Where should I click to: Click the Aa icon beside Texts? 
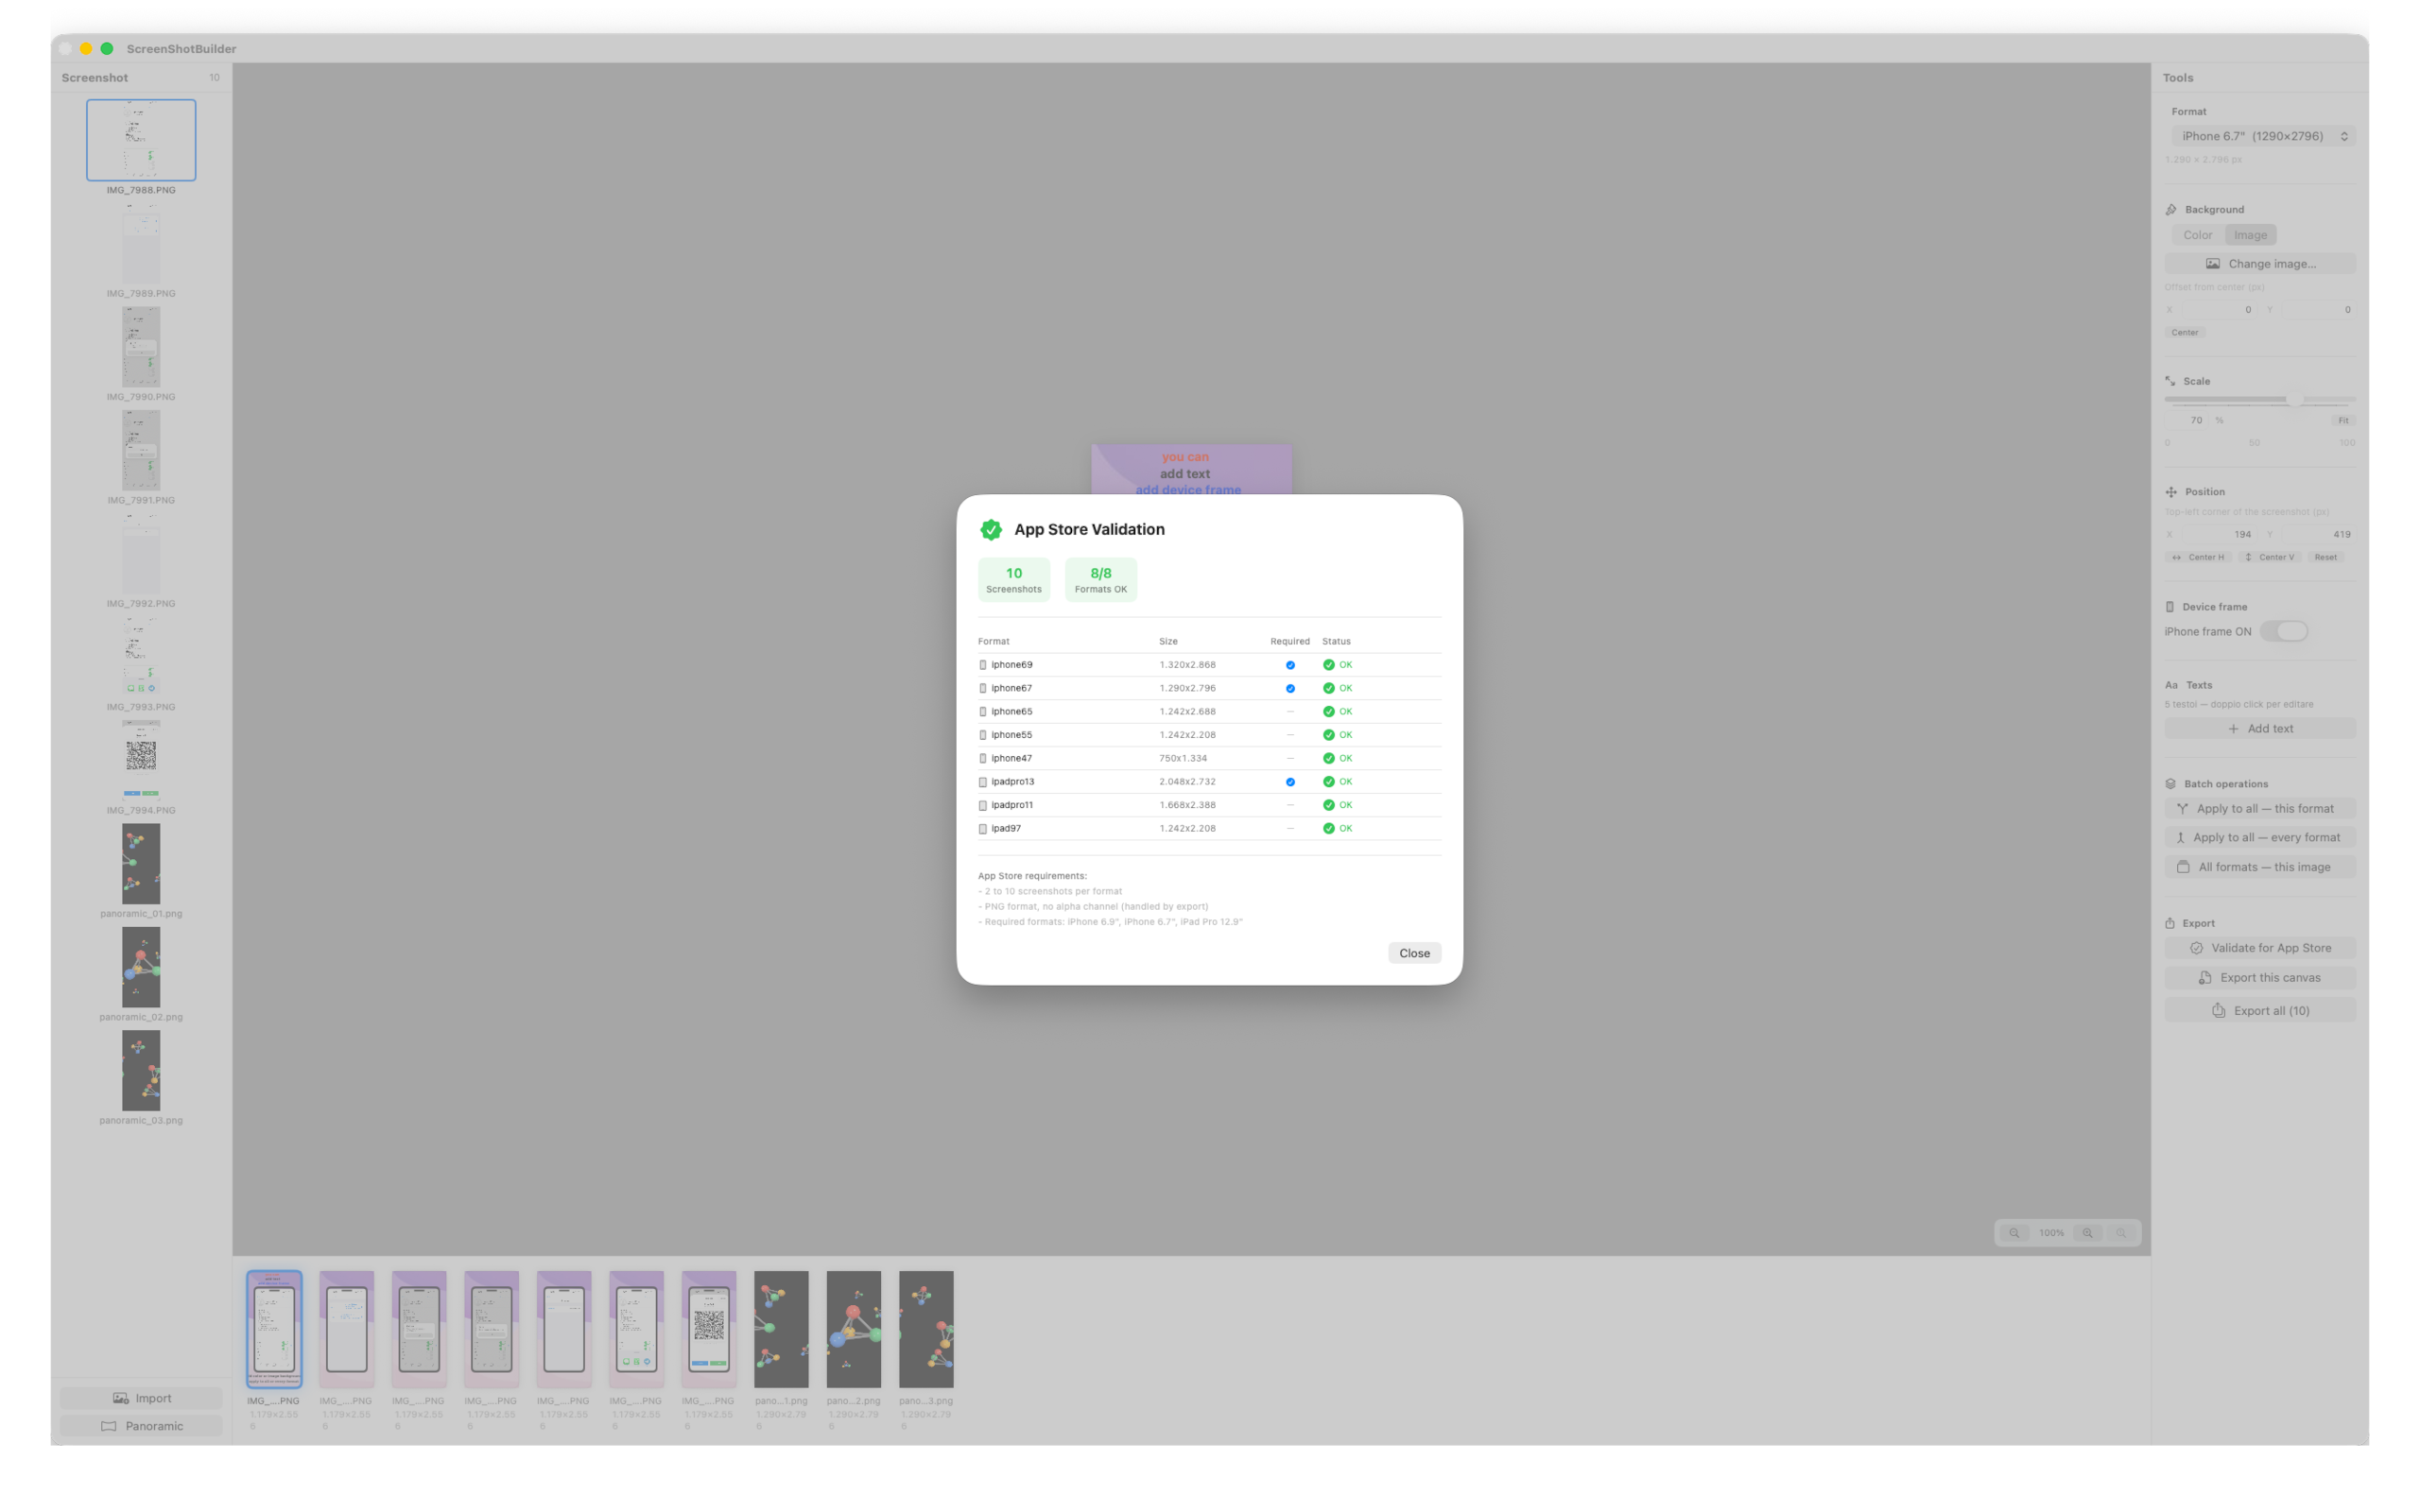pyautogui.click(x=2171, y=684)
